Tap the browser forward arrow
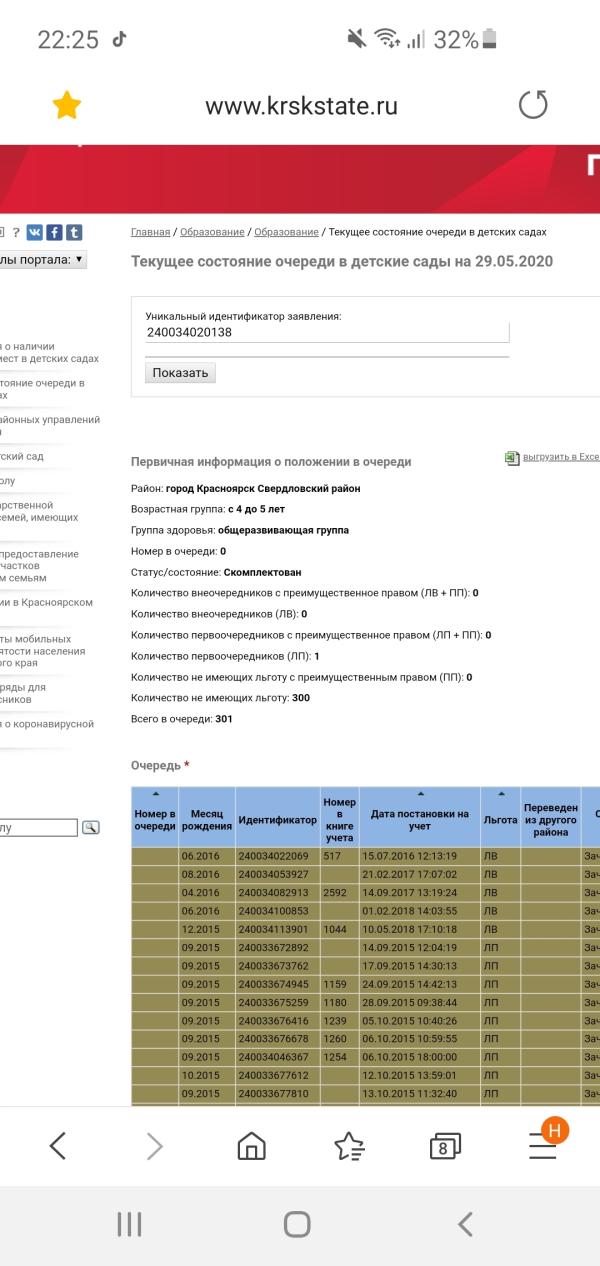 tap(154, 1146)
